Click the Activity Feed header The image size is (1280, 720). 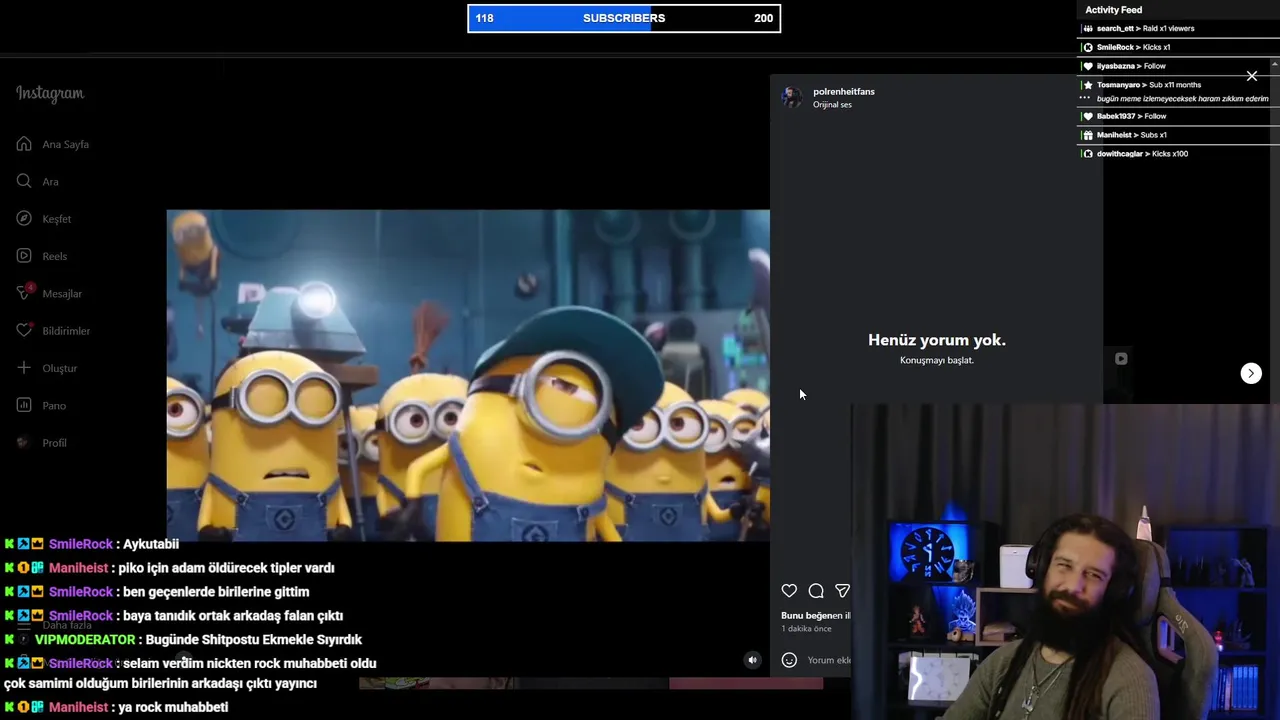1113,10
